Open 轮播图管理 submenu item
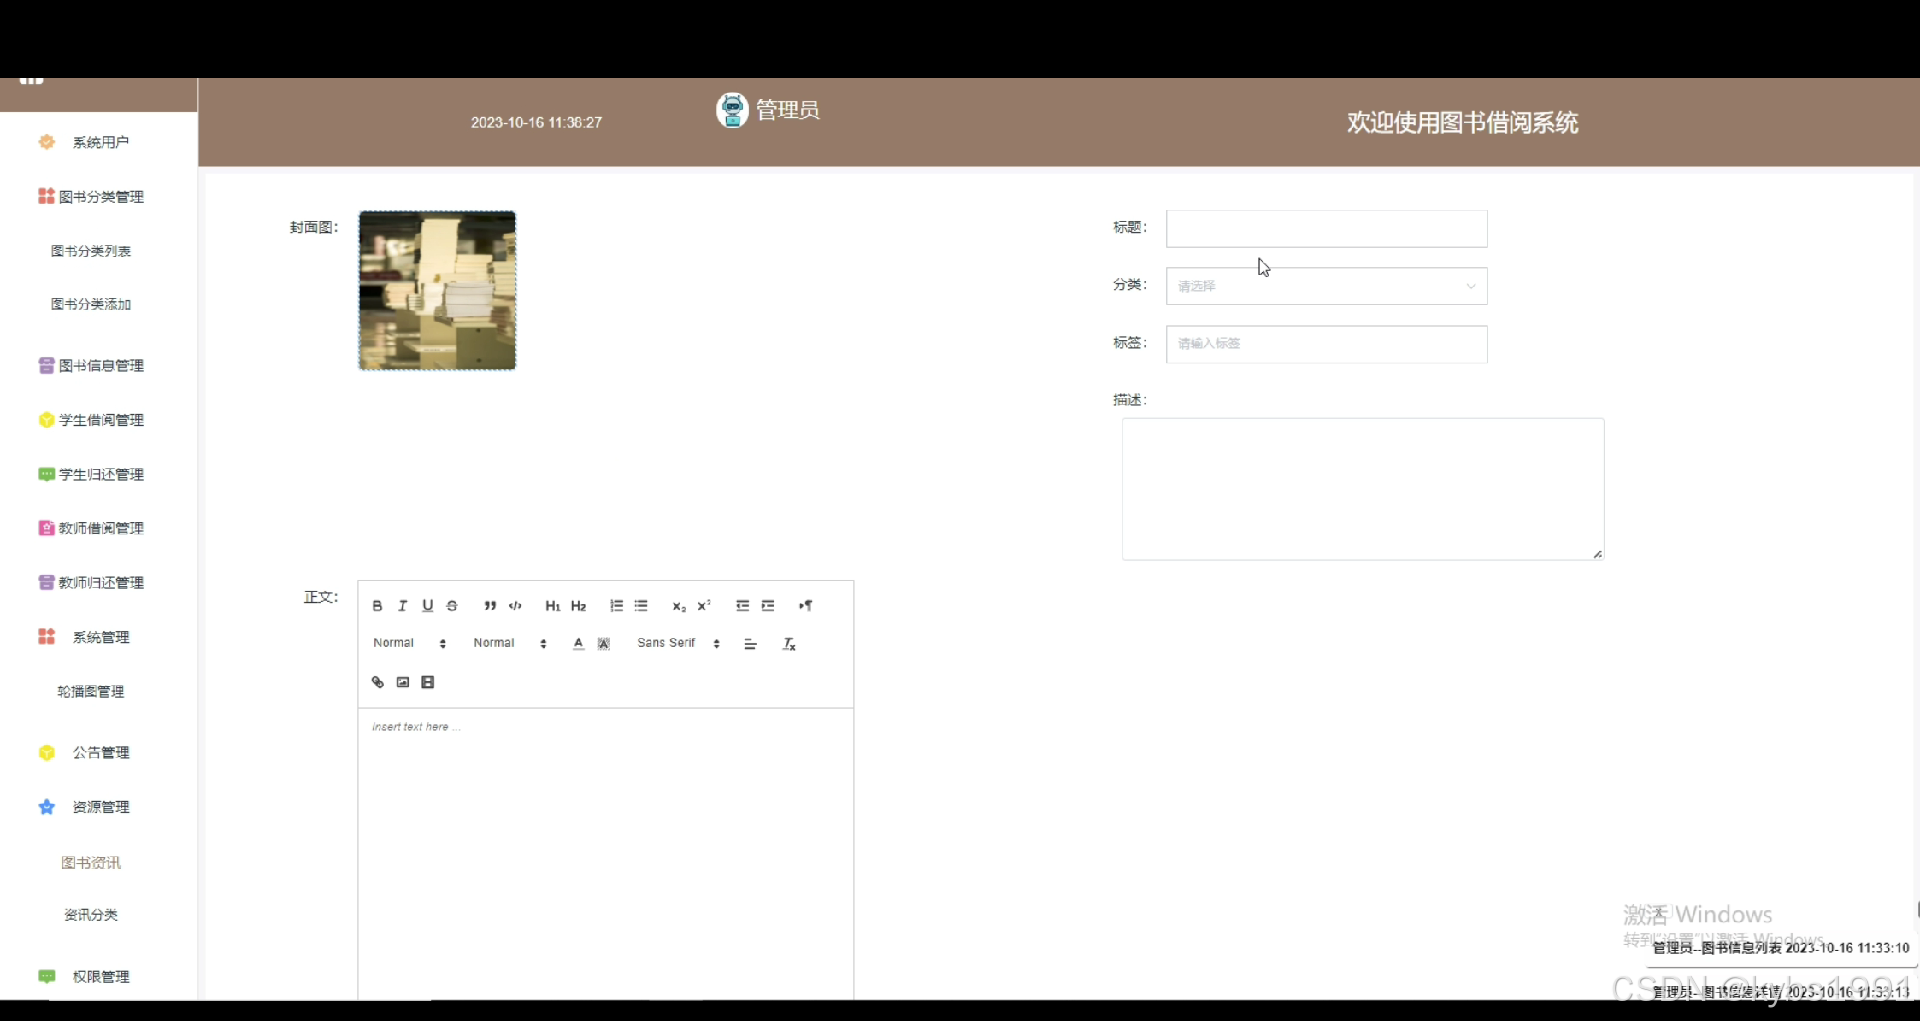Viewport: 1920px width, 1021px height. 91,692
